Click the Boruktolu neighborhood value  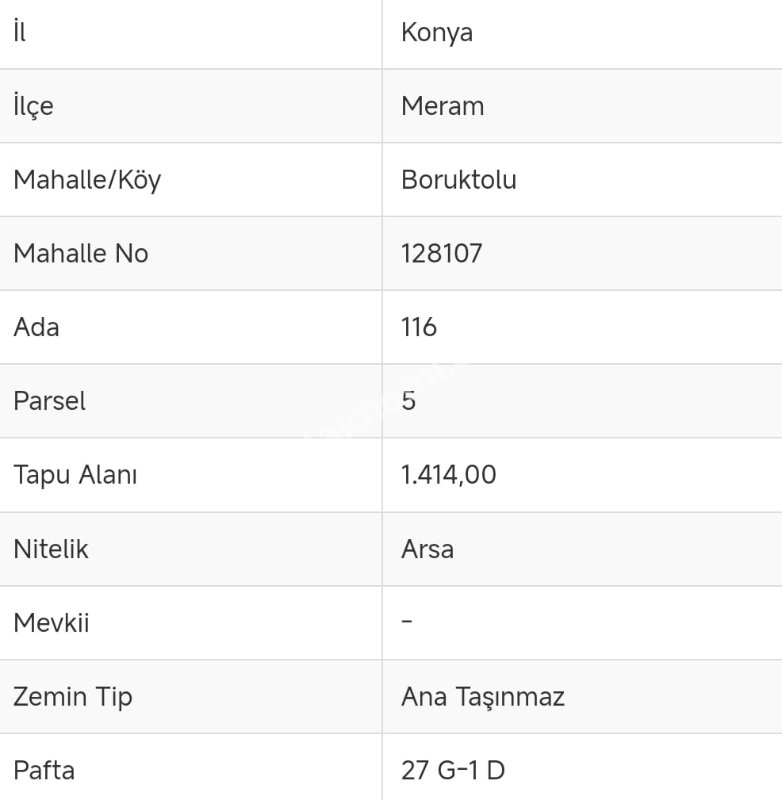point(459,180)
